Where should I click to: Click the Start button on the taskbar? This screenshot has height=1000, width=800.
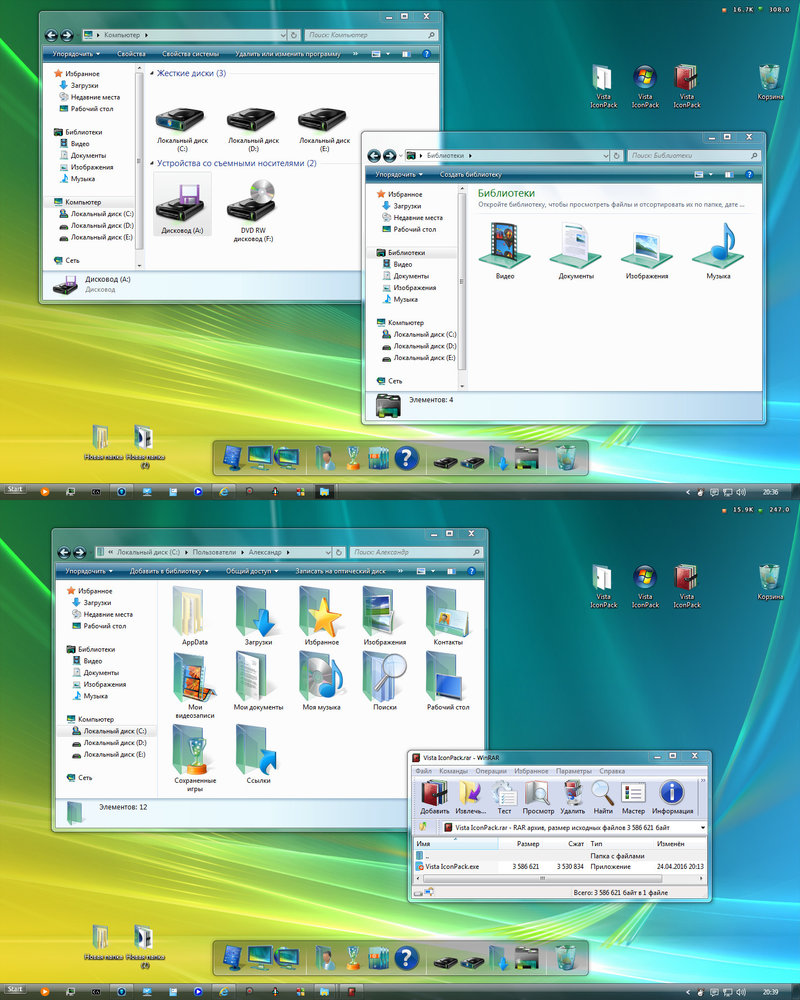pos(14,489)
